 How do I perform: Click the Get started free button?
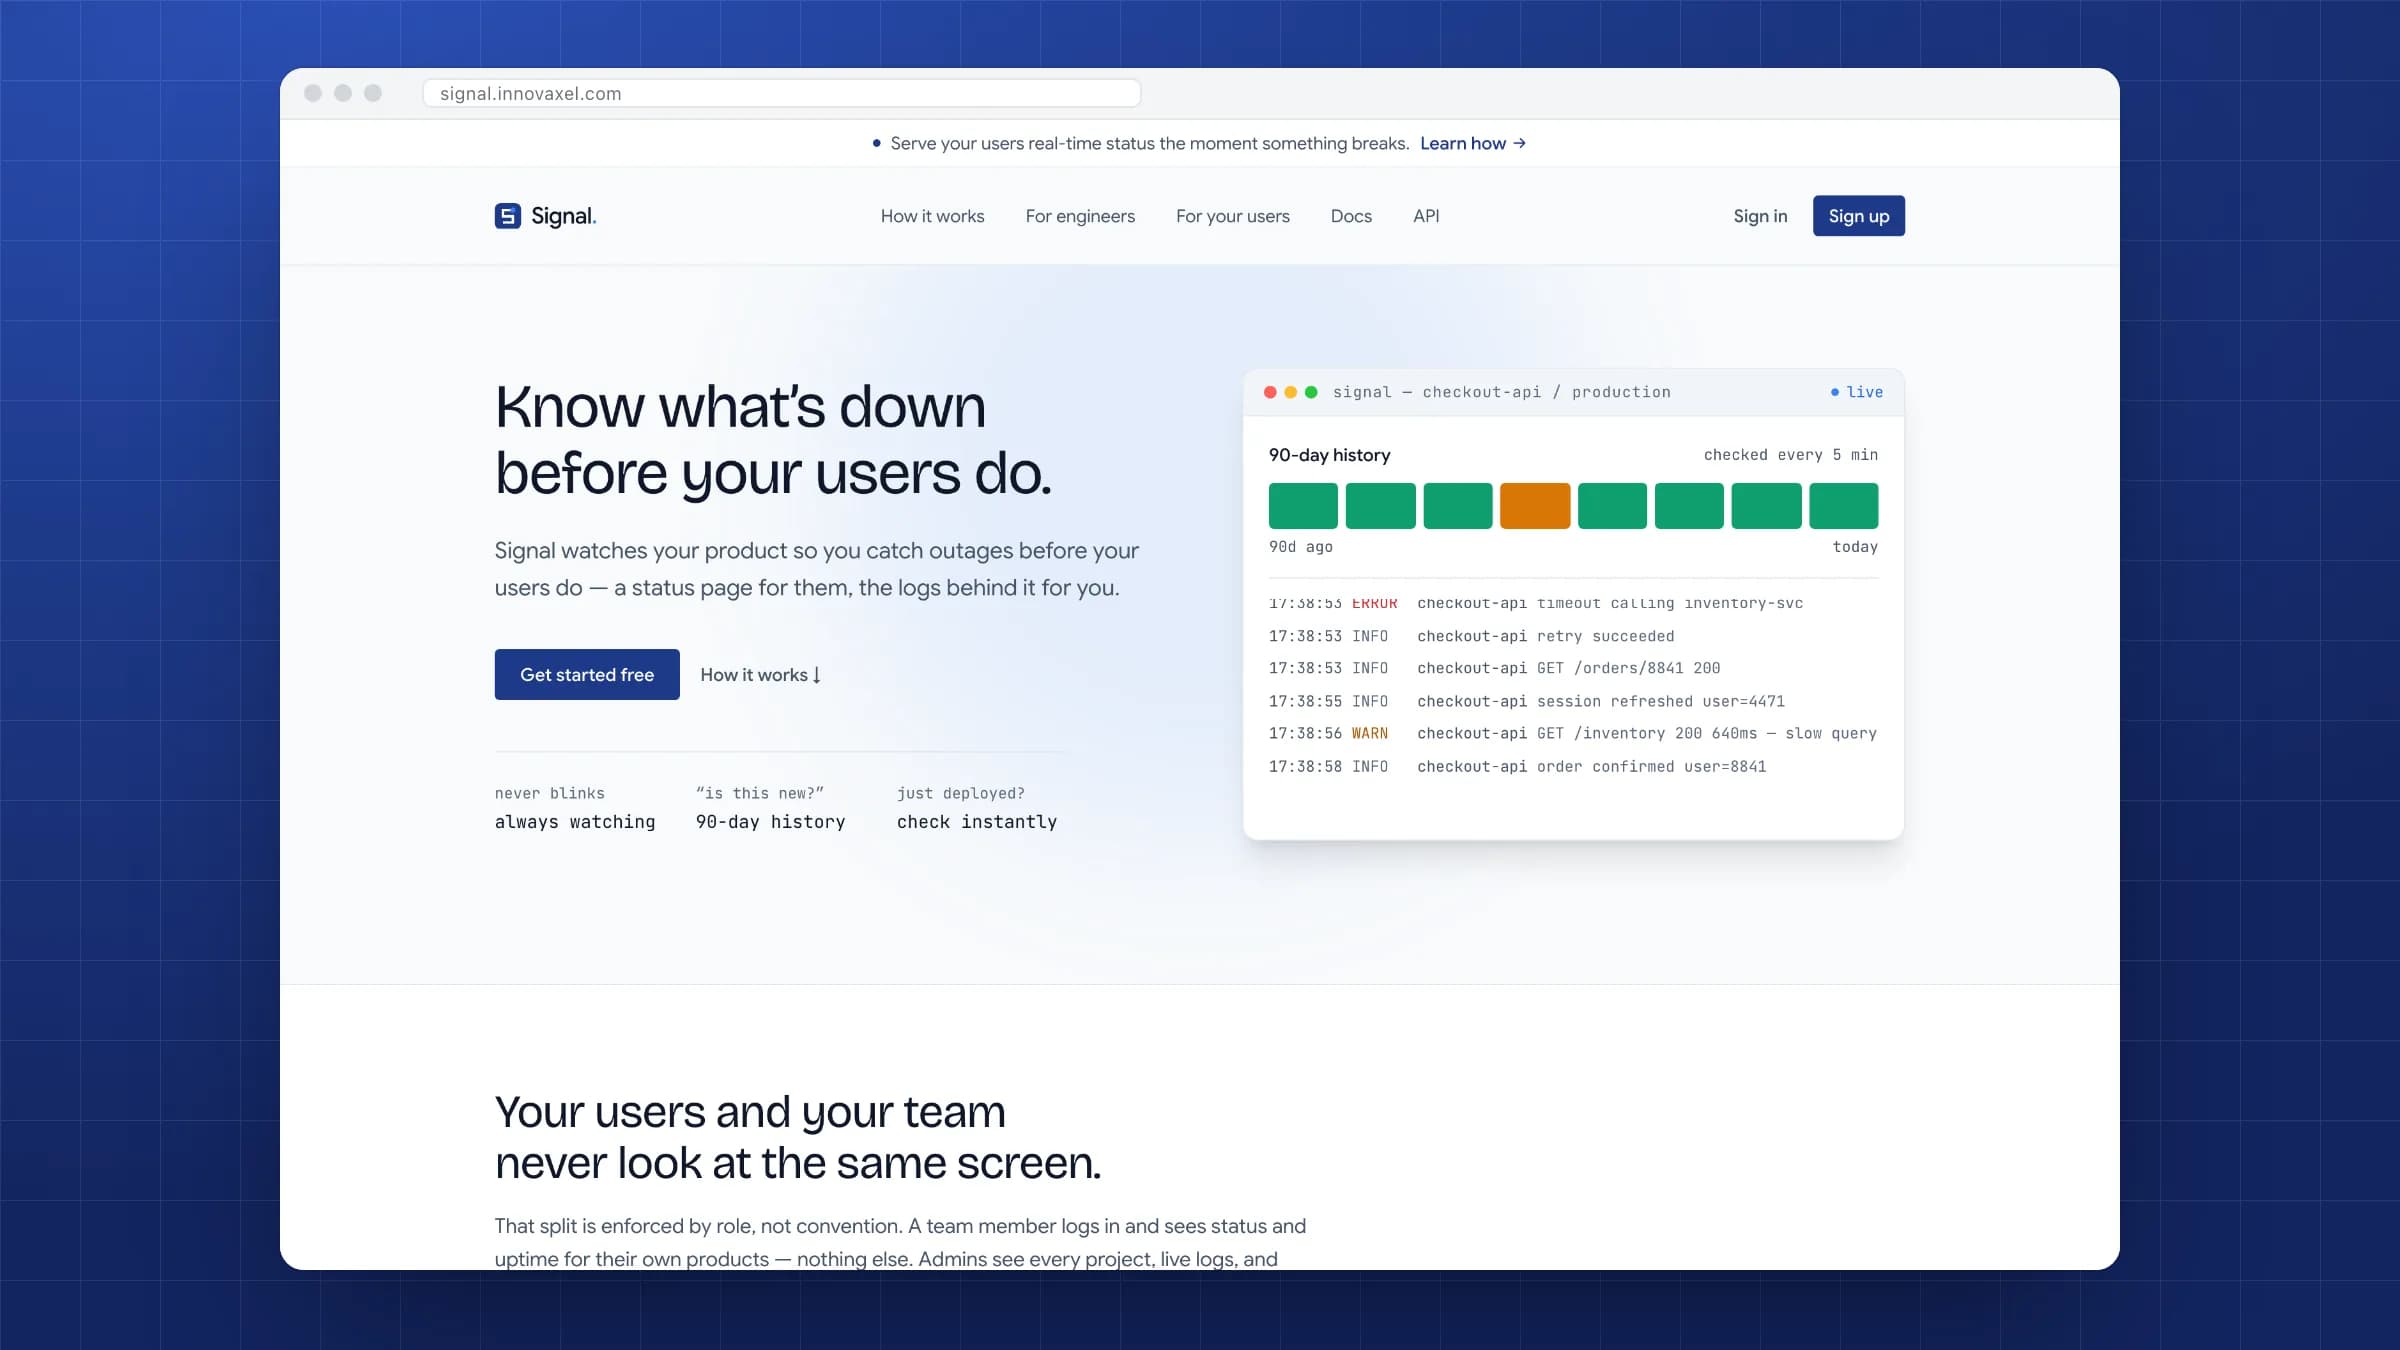[x=587, y=674]
